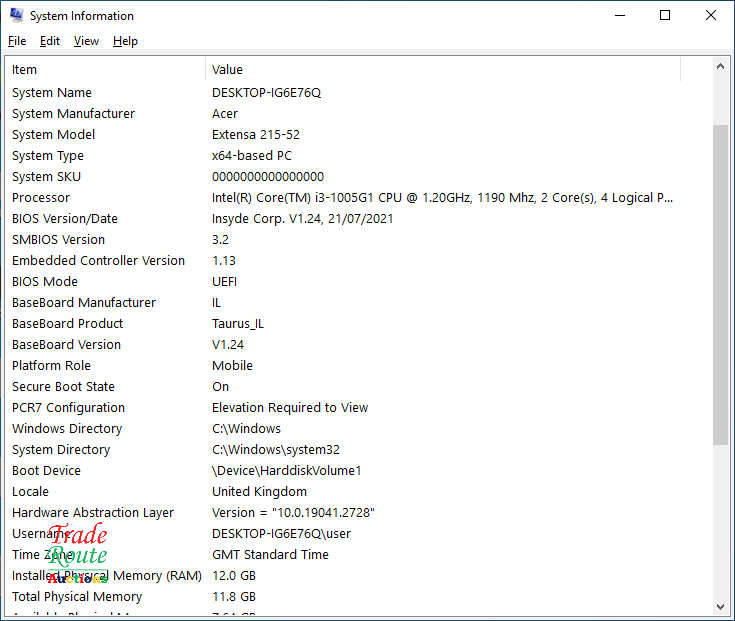Click the scrollbar up arrow
Screen dimensions: 735x621
(720, 67)
